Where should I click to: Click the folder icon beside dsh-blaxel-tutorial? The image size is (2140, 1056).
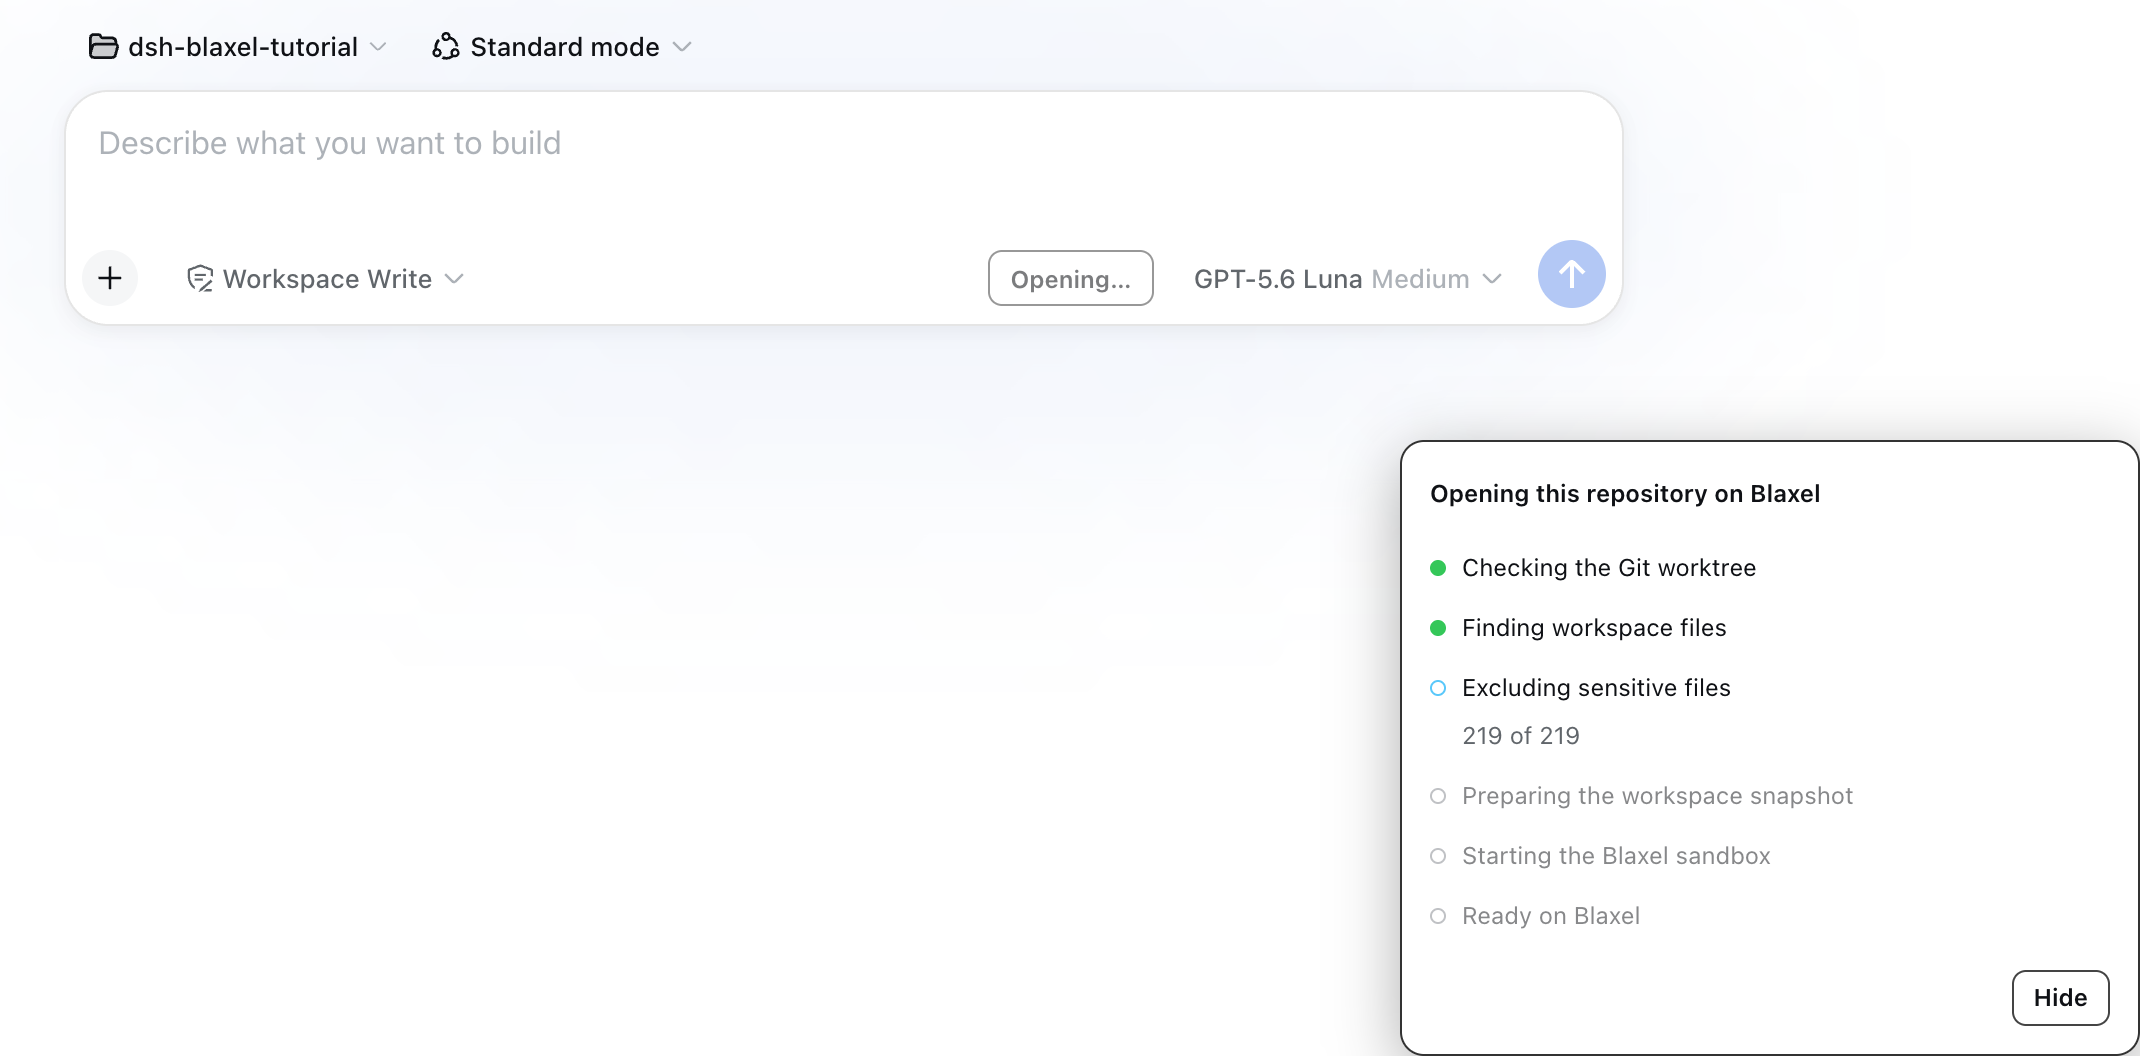[103, 47]
